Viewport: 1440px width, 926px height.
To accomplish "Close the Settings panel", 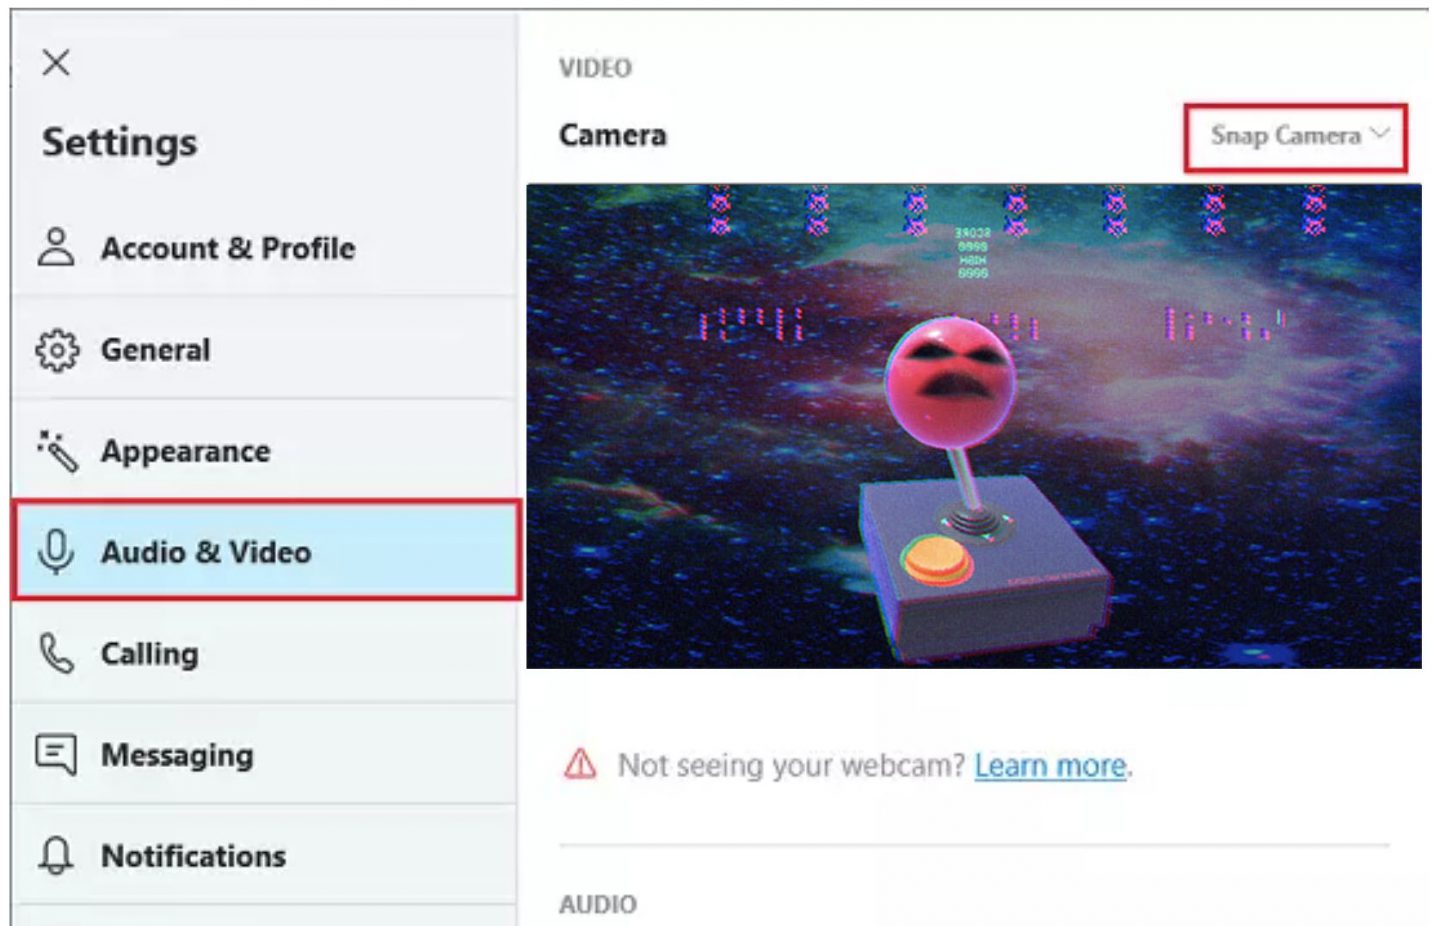I will coord(56,63).
